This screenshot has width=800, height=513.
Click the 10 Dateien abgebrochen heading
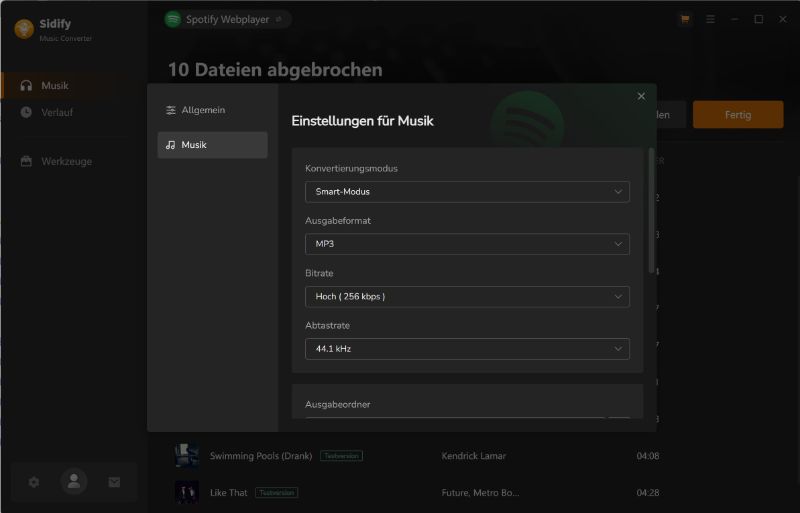click(x=275, y=69)
